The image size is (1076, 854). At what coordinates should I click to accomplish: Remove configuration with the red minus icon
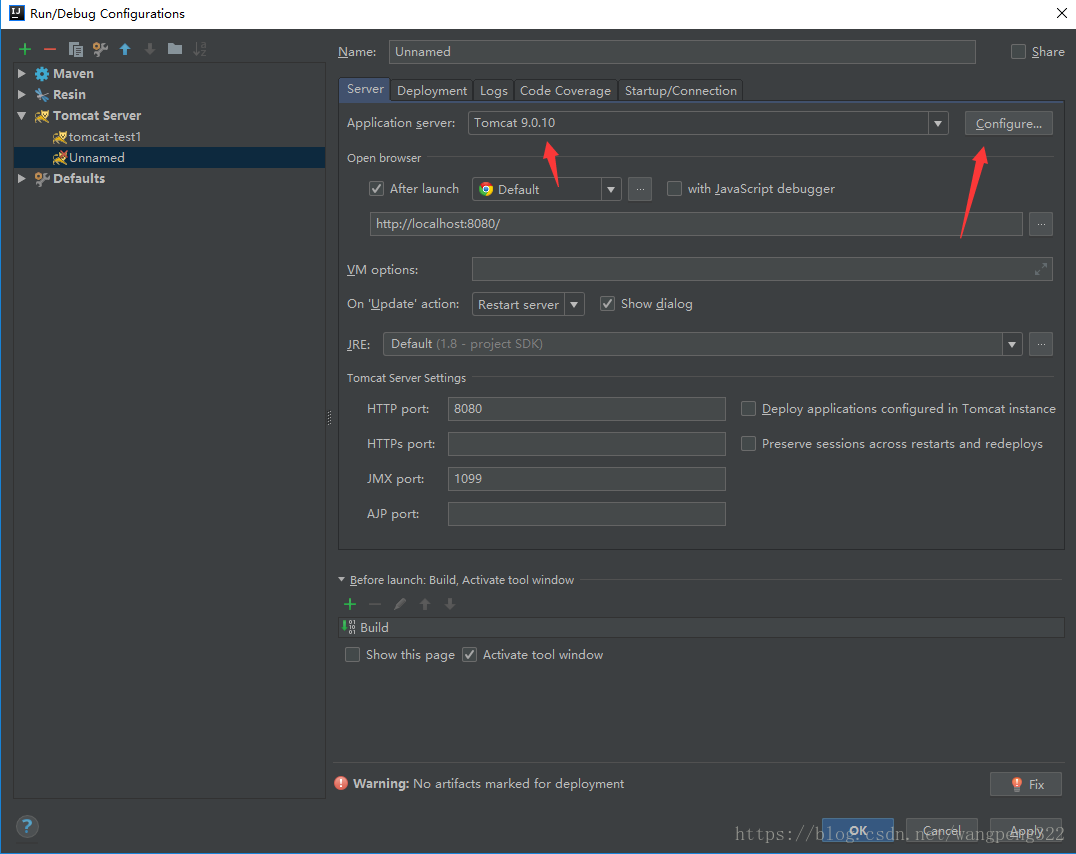tap(49, 49)
